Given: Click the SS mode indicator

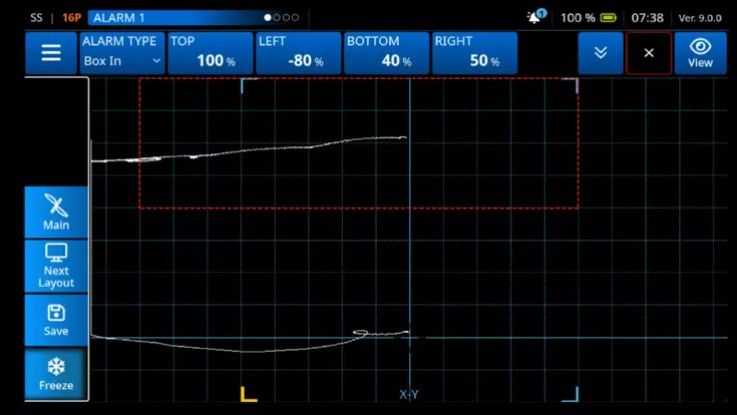Looking at the screenshot, I should [36, 18].
